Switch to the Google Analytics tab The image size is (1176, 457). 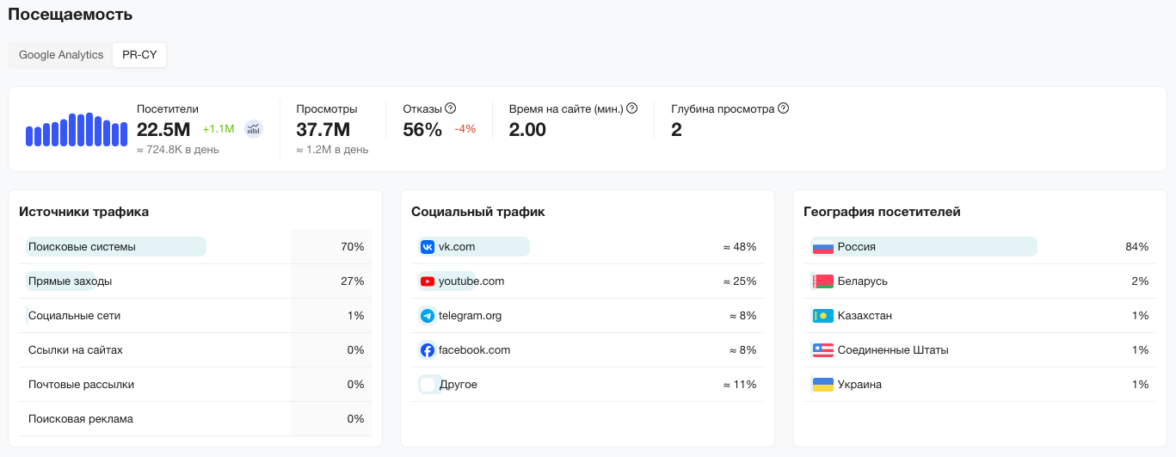(61, 55)
